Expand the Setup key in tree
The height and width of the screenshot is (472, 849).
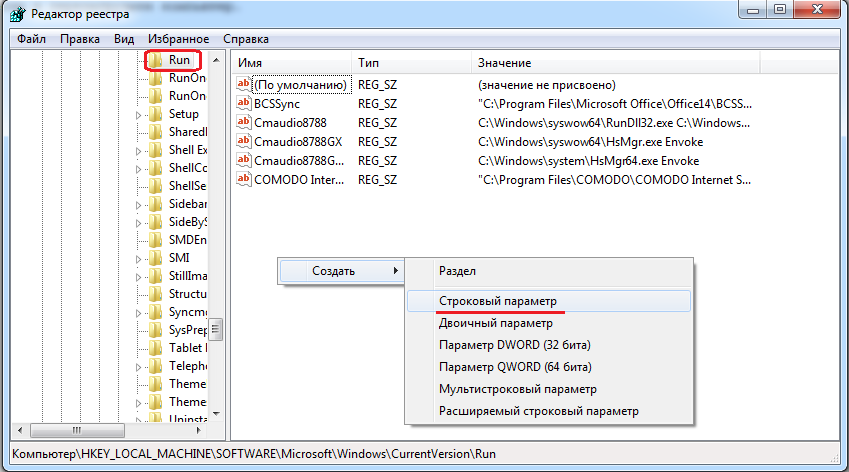click(x=139, y=114)
